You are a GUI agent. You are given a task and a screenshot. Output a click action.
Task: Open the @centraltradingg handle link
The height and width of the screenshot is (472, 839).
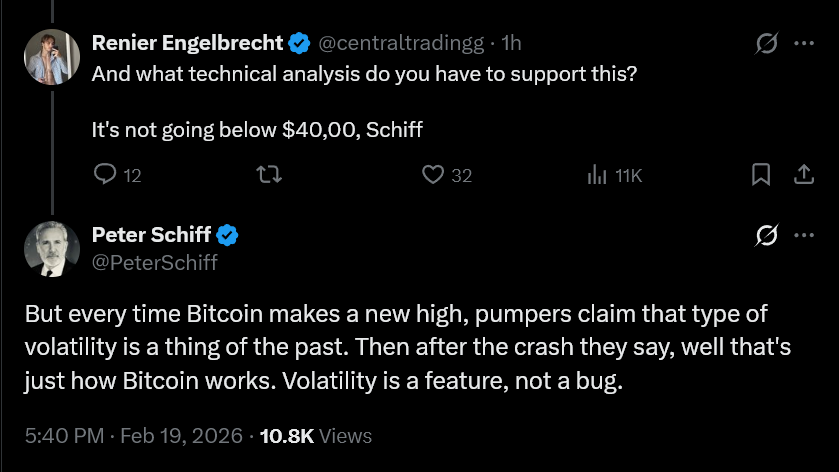(400, 43)
